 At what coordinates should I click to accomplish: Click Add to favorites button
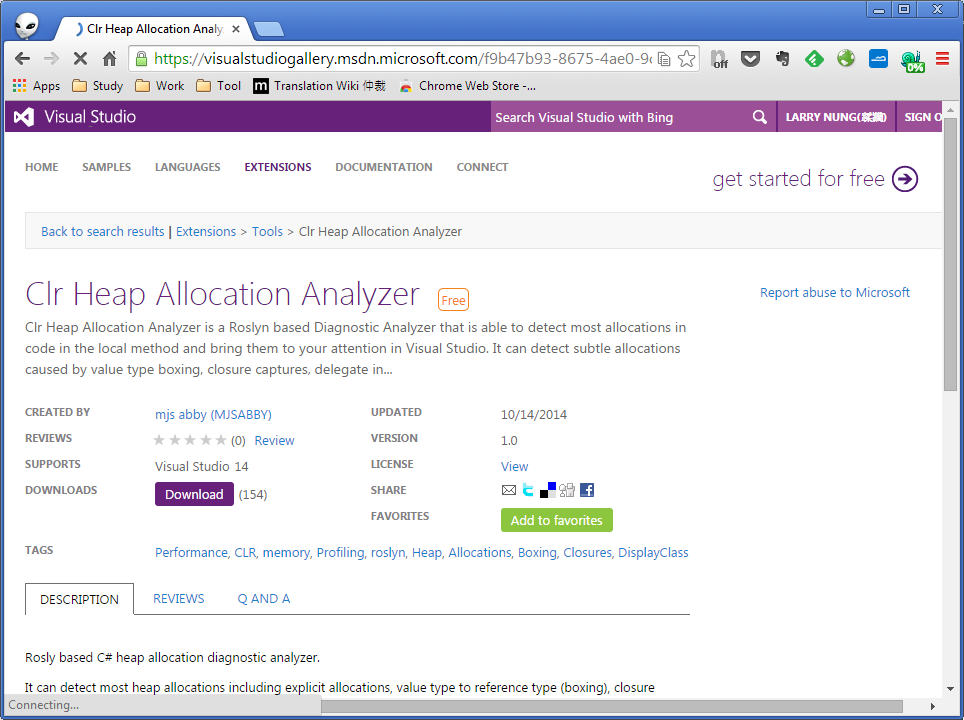click(556, 520)
